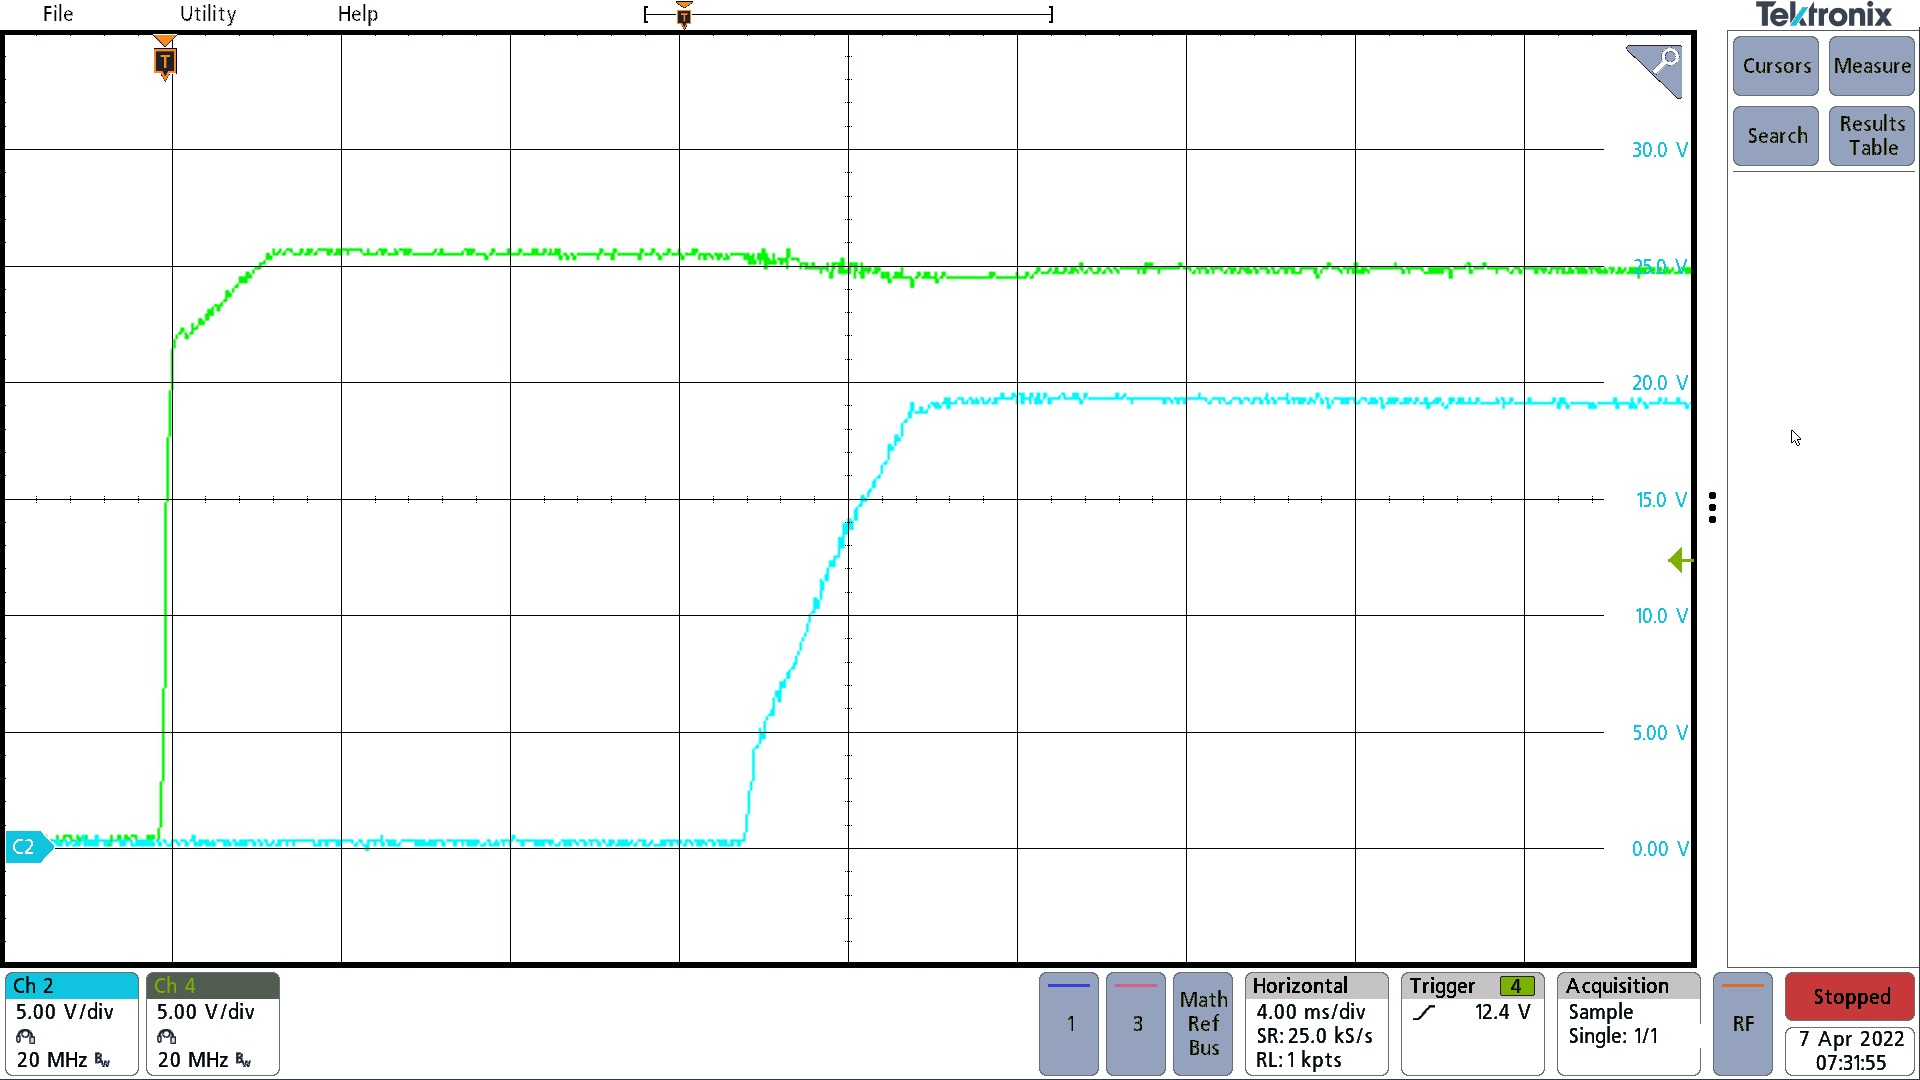Open the Acquisition settings badge

[x=1629, y=1024]
